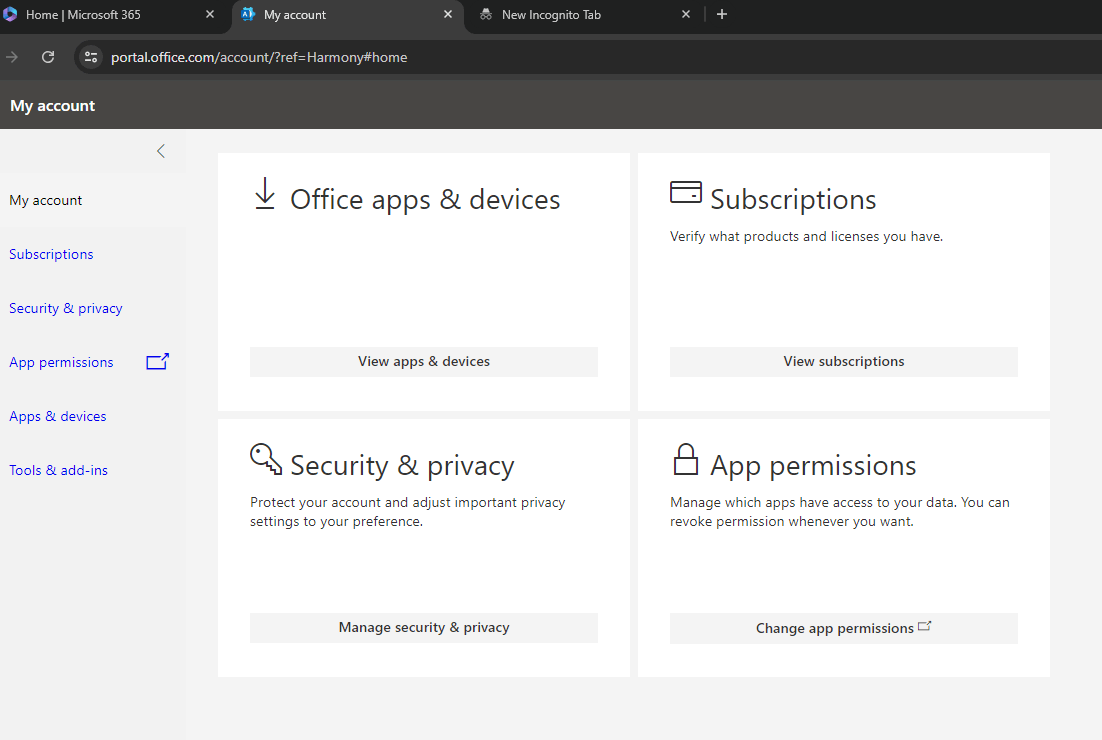
Task: Open Tools & add-ins sidebar link
Action: click(58, 470)
